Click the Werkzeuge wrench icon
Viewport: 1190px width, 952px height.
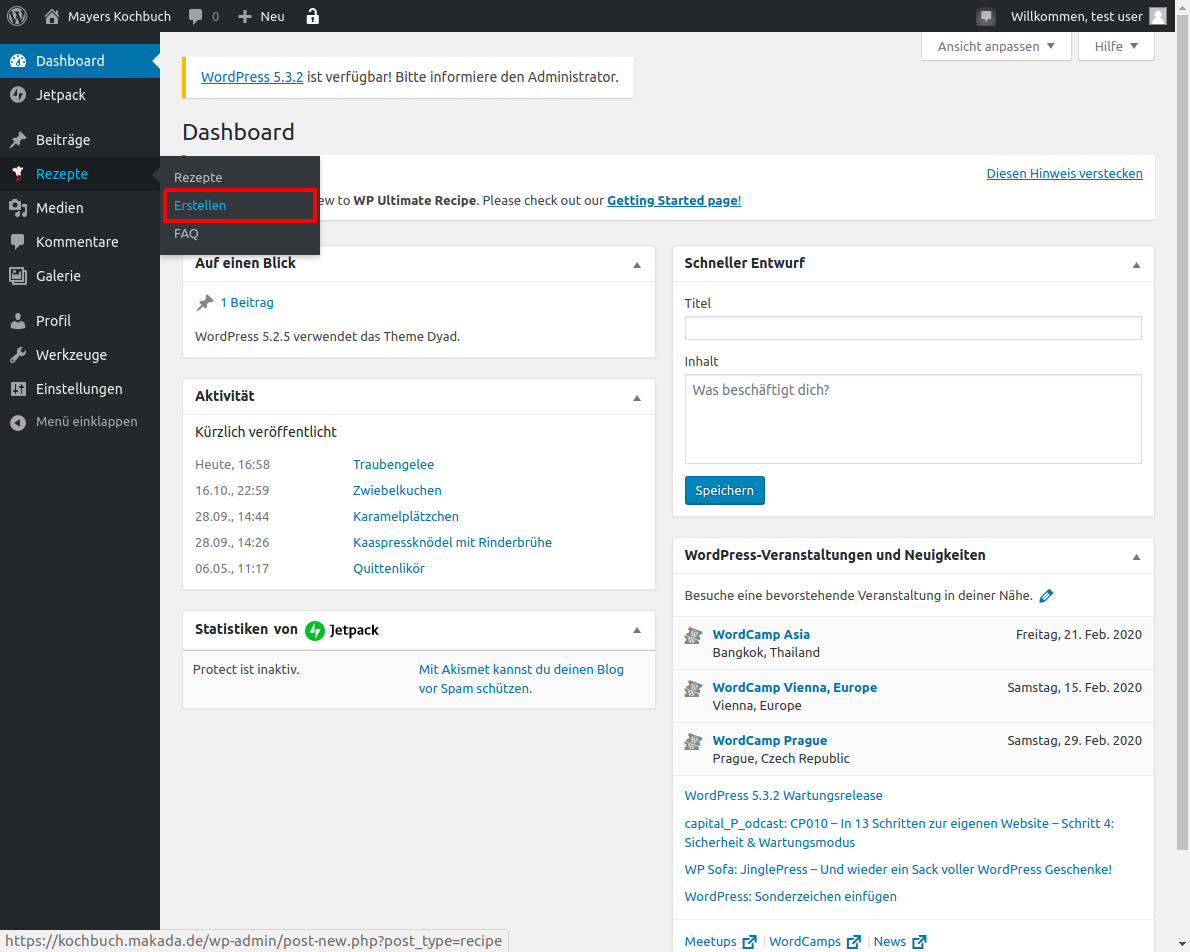pyautogui.click(x=18, y=355)
